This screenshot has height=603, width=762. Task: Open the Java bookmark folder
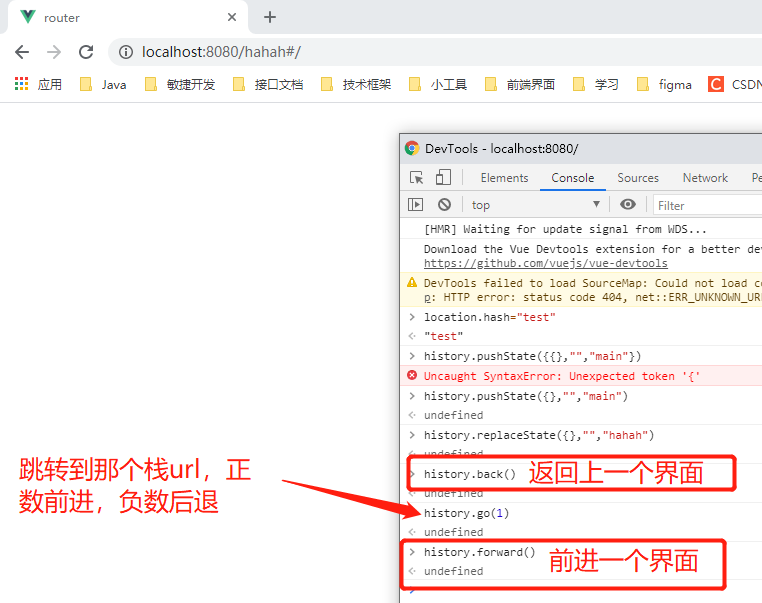pos(103,85)
